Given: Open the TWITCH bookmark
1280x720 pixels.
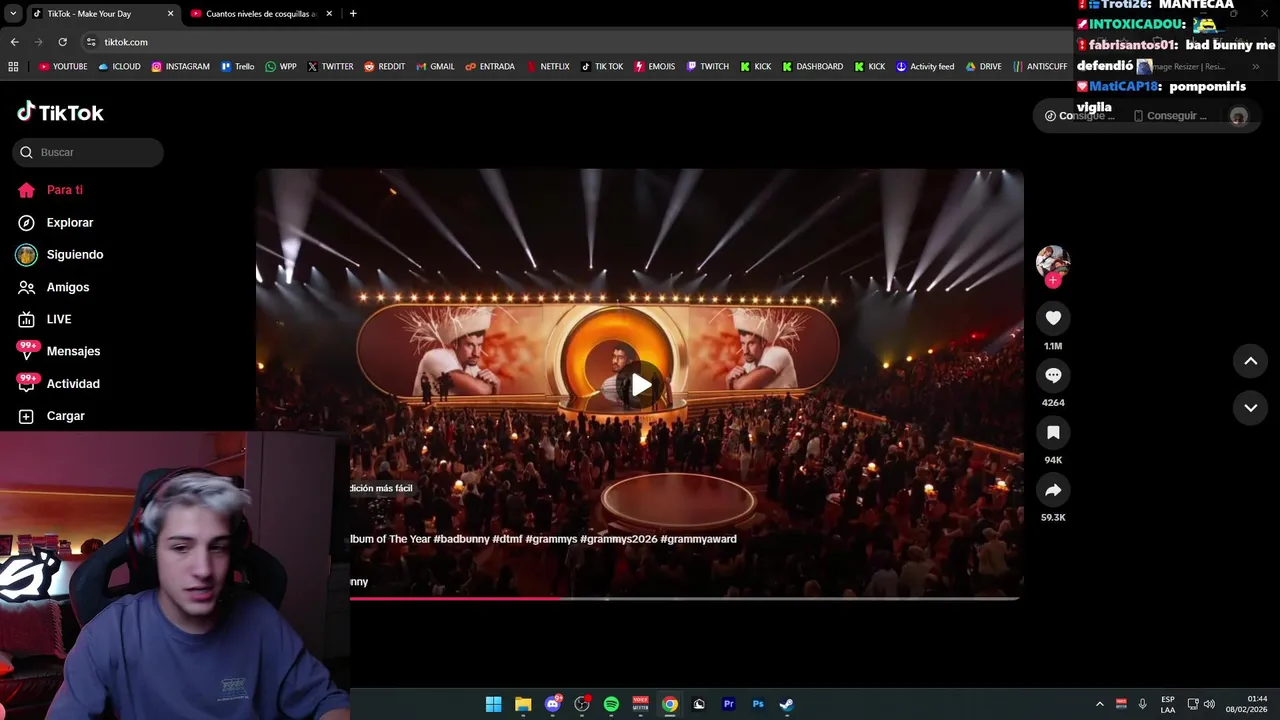Looking at the screenshot, I should coord(707,66).
